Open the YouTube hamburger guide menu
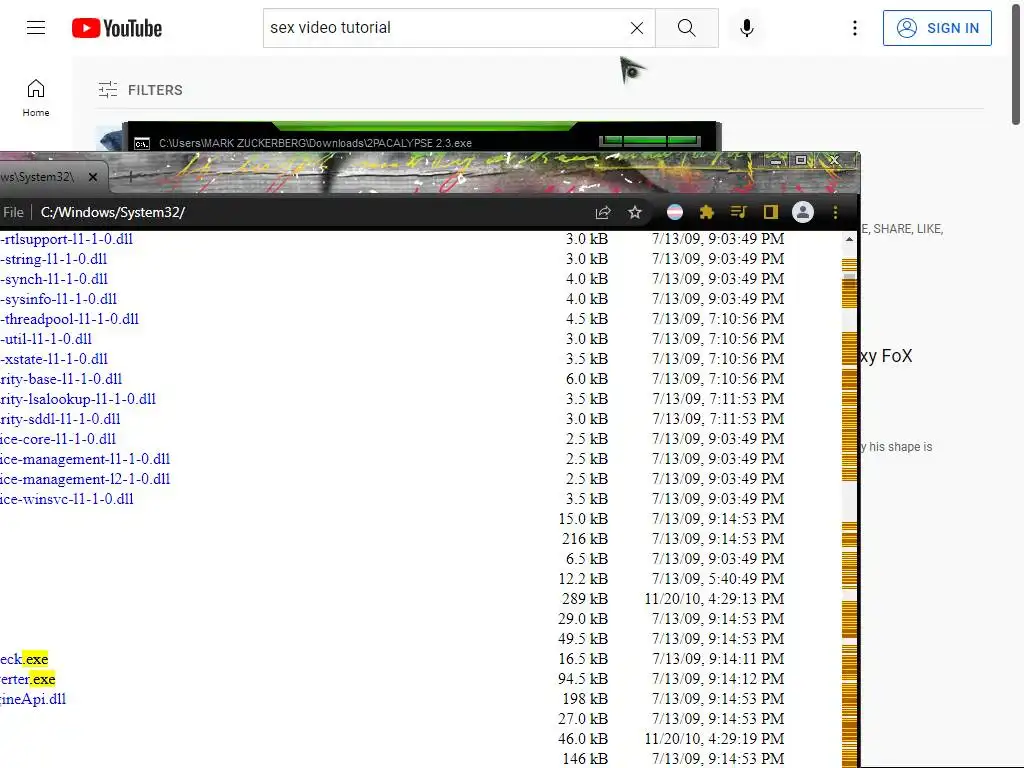The image size is (1024, 768). pyautogui.click(x=36, y=27)
